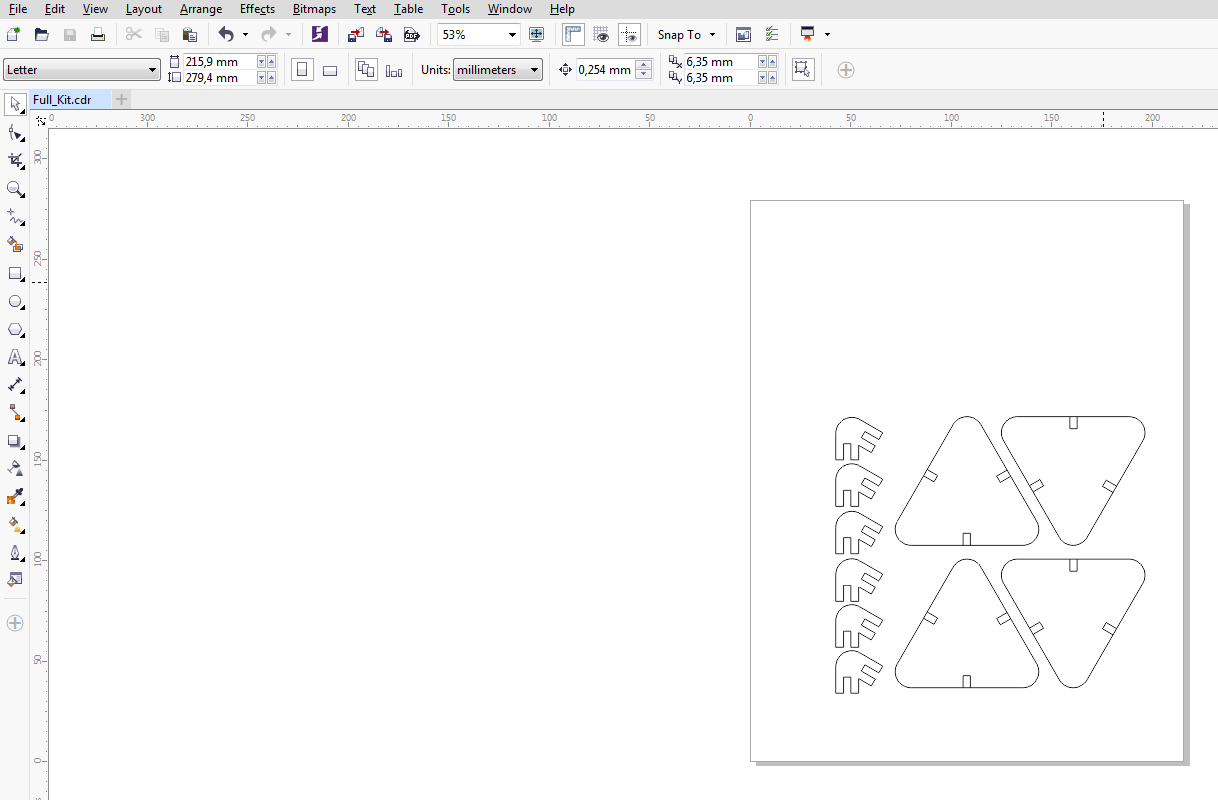Select the Rectangle tool

click(x=15, y=273)
